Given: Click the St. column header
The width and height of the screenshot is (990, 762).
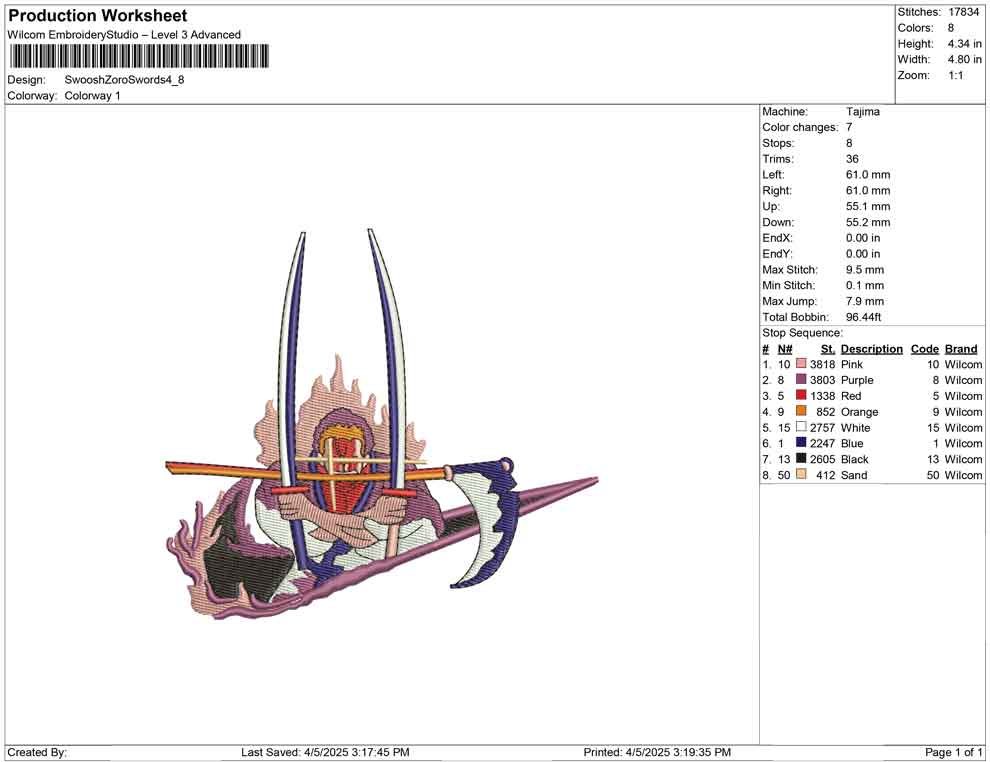Looking at the screenshot, I should click(x=827, y=349).
